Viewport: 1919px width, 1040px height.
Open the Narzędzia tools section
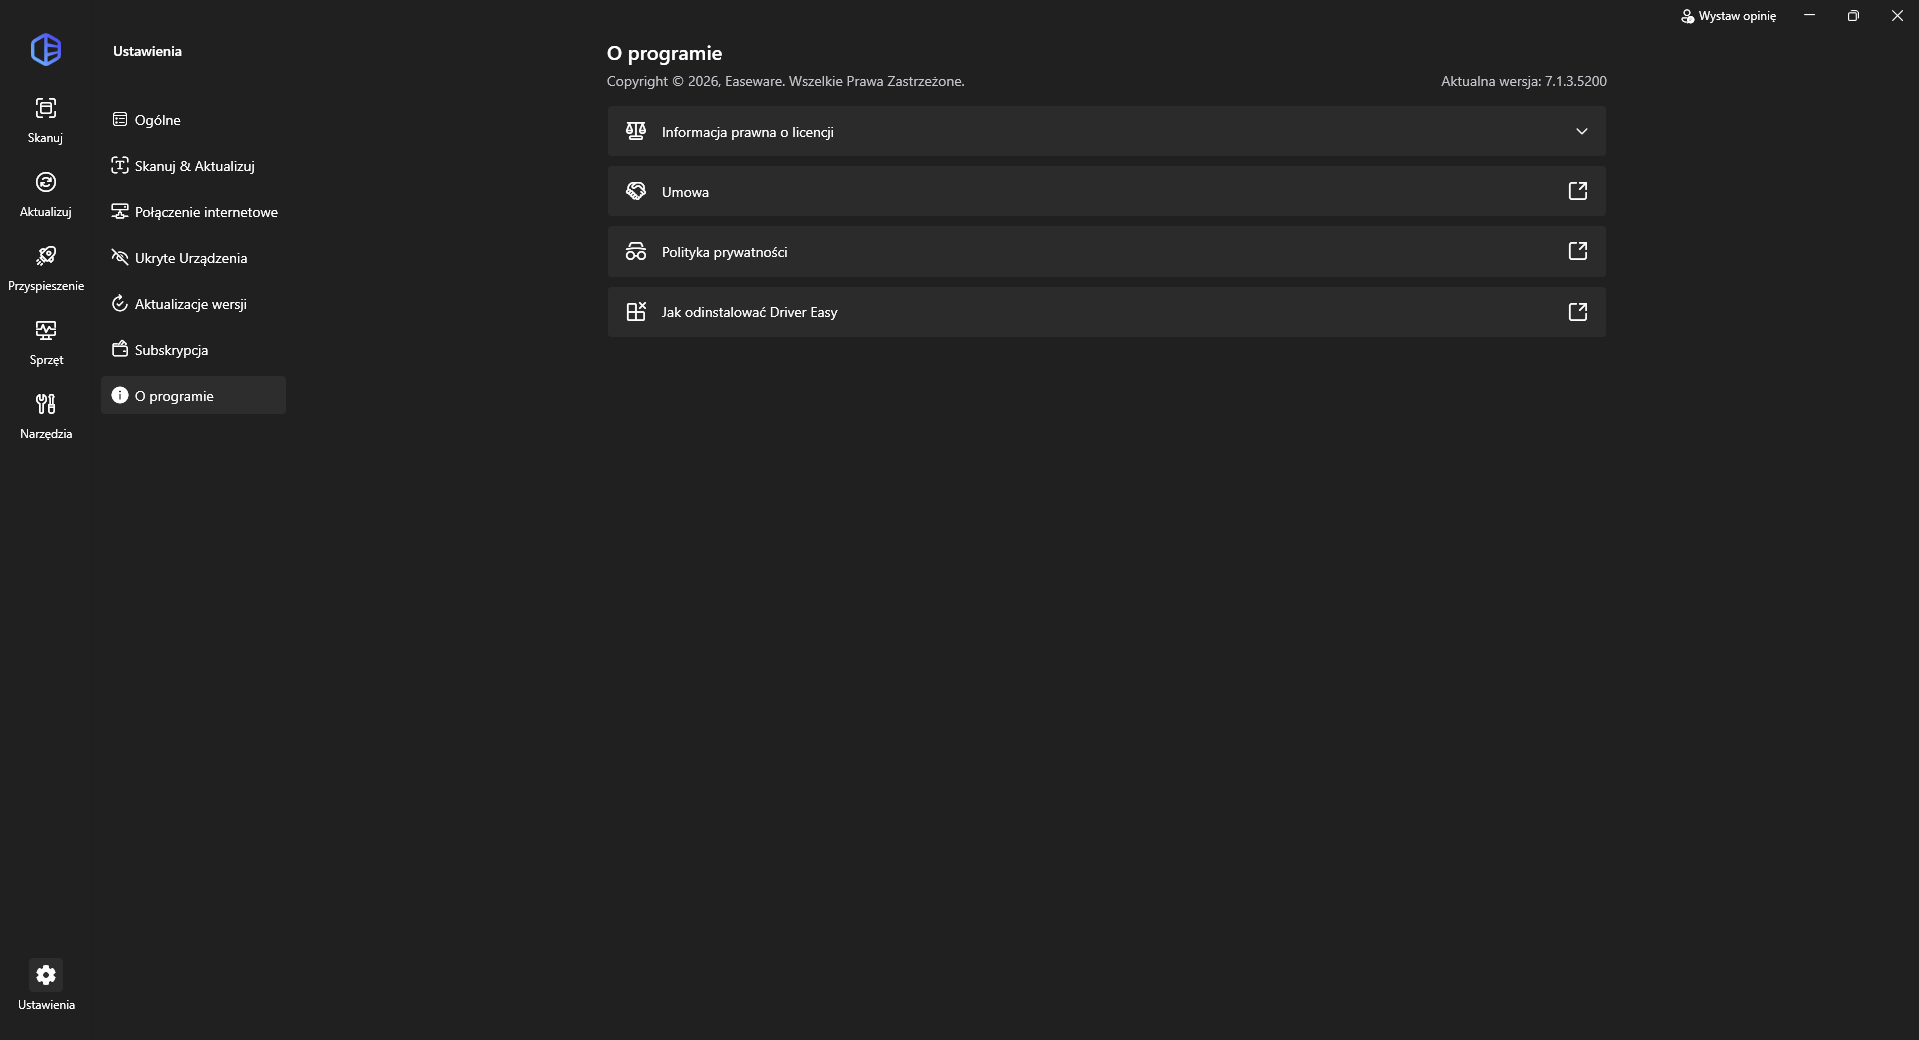coord(45,416)
